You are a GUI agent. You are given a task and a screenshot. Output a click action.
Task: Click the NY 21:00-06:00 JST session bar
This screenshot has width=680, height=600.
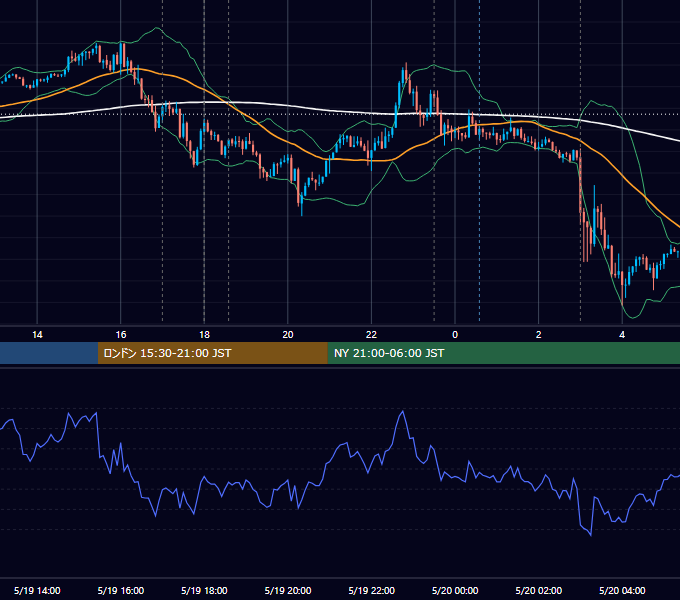coord(503,353)
